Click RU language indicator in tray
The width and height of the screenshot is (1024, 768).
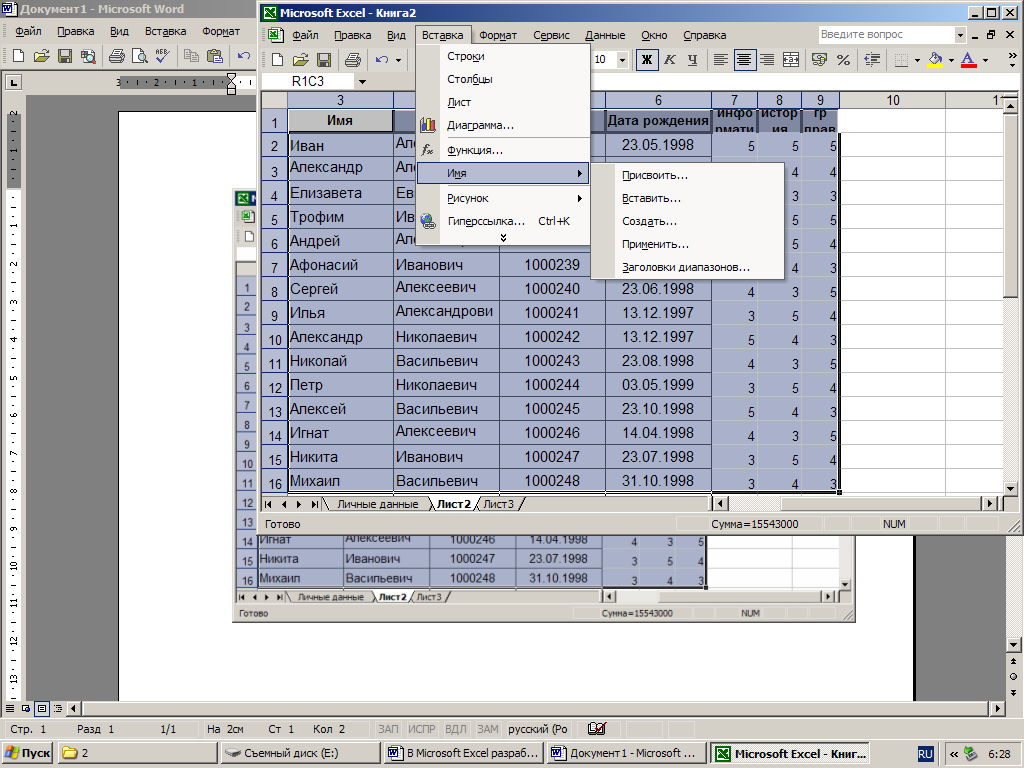925,754
